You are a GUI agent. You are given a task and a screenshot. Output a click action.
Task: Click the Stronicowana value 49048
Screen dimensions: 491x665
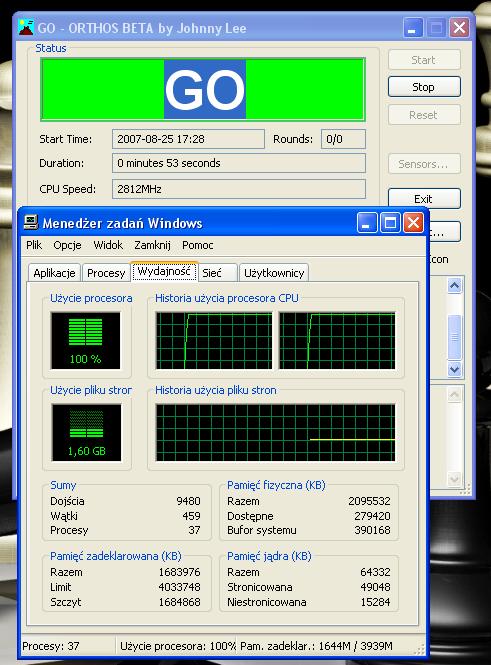(x=375, y=587)
